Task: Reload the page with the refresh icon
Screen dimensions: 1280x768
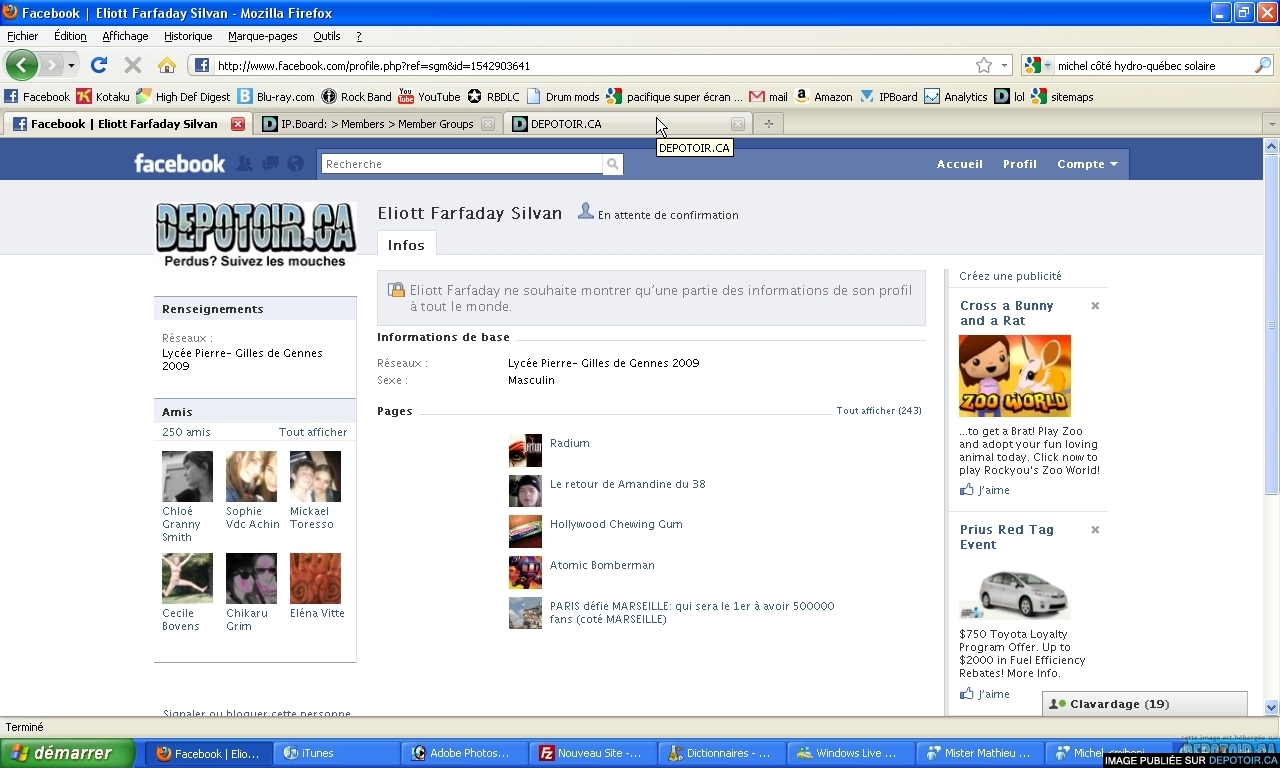Action: click(x=98, y=65)
